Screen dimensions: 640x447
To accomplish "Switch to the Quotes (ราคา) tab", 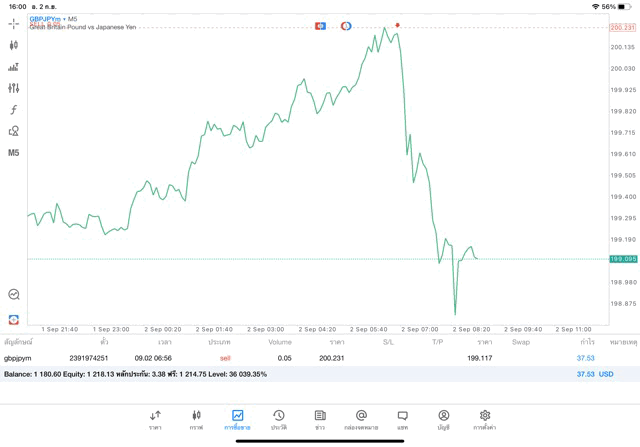I will (155, 419).
